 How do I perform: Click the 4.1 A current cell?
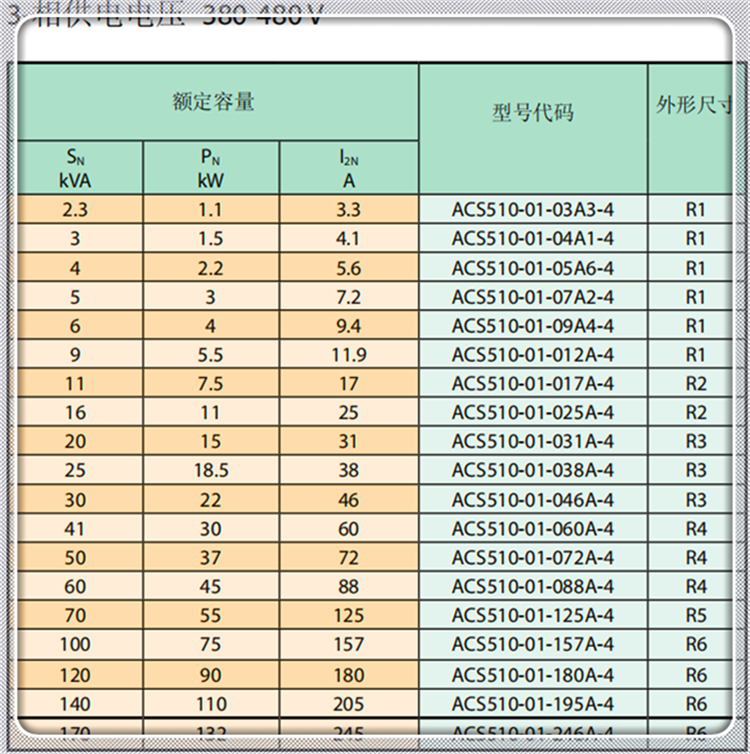click(x=349, y=239)
